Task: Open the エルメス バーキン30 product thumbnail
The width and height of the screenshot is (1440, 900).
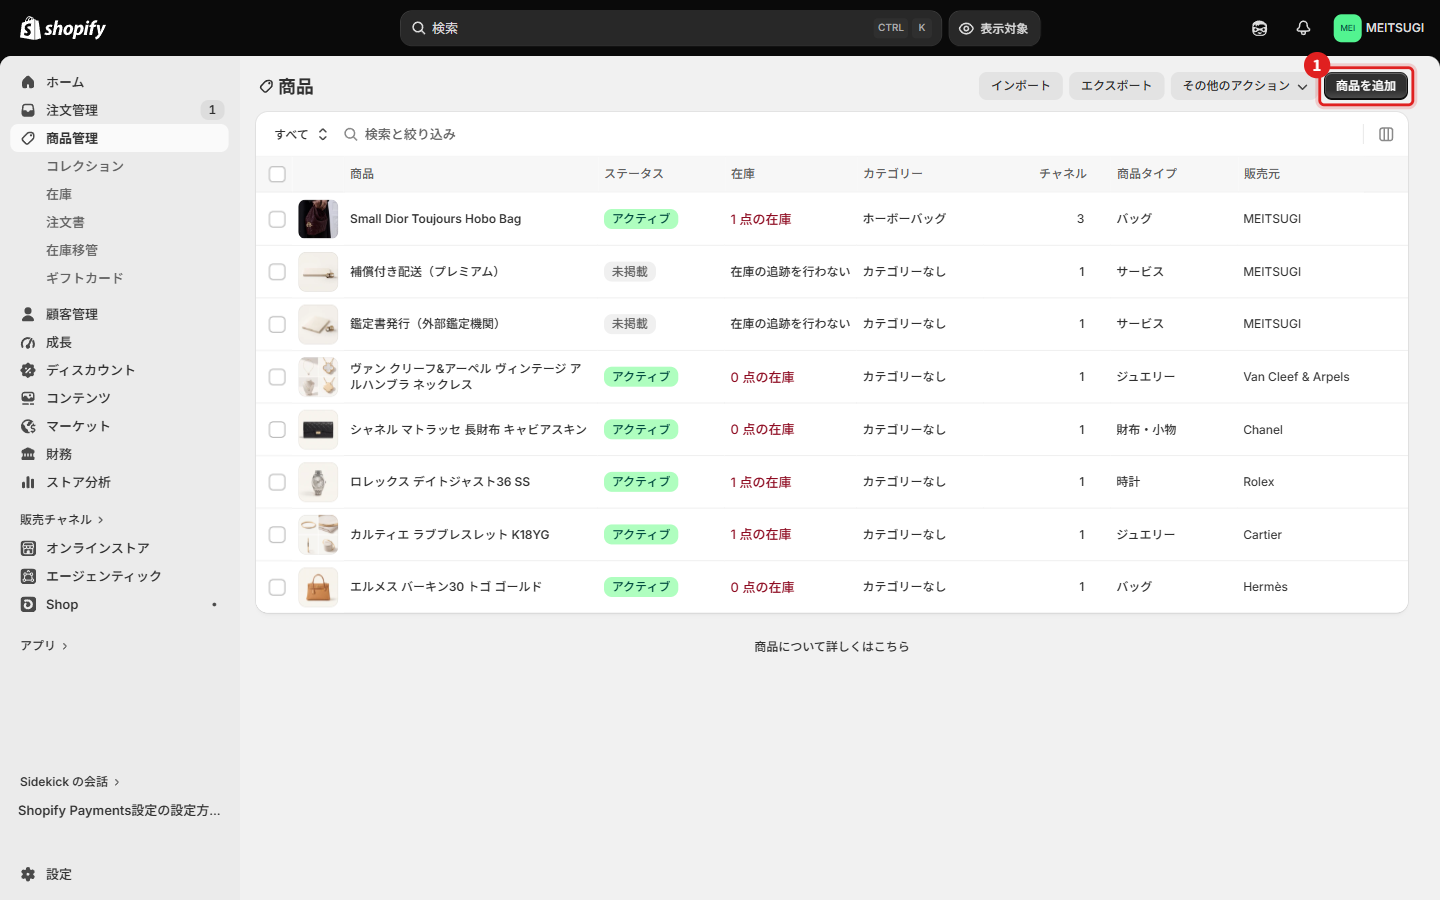Action: pyautogui.click(x=318, y=587)
